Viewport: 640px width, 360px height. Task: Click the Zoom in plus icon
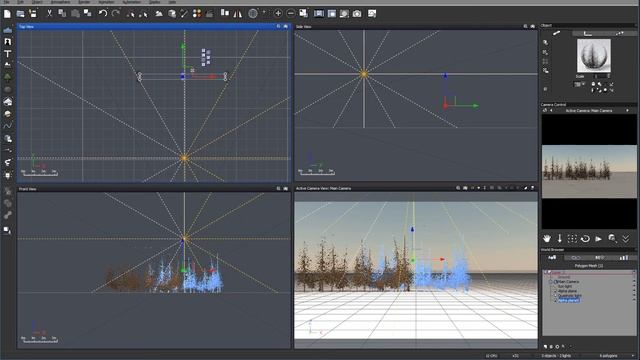pyautogui.click(x=278, y=13)
